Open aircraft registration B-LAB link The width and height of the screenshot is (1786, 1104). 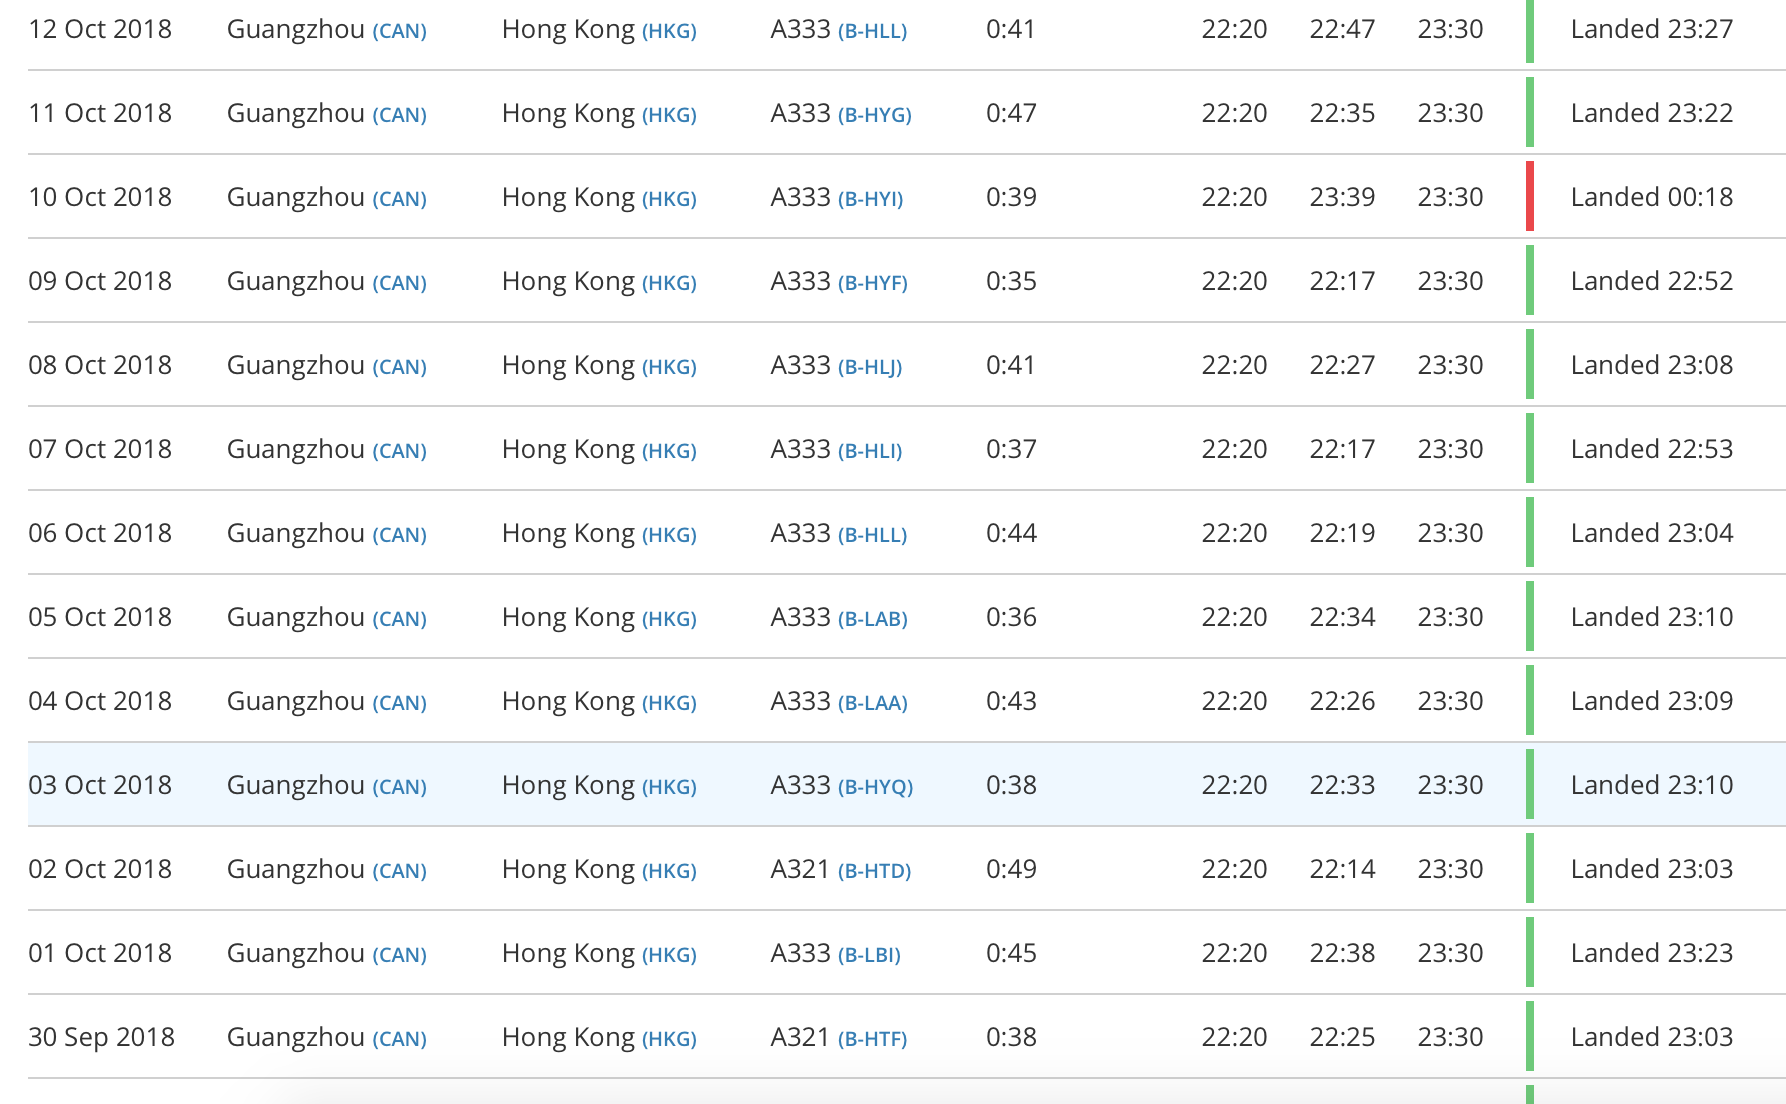point(872,619)
